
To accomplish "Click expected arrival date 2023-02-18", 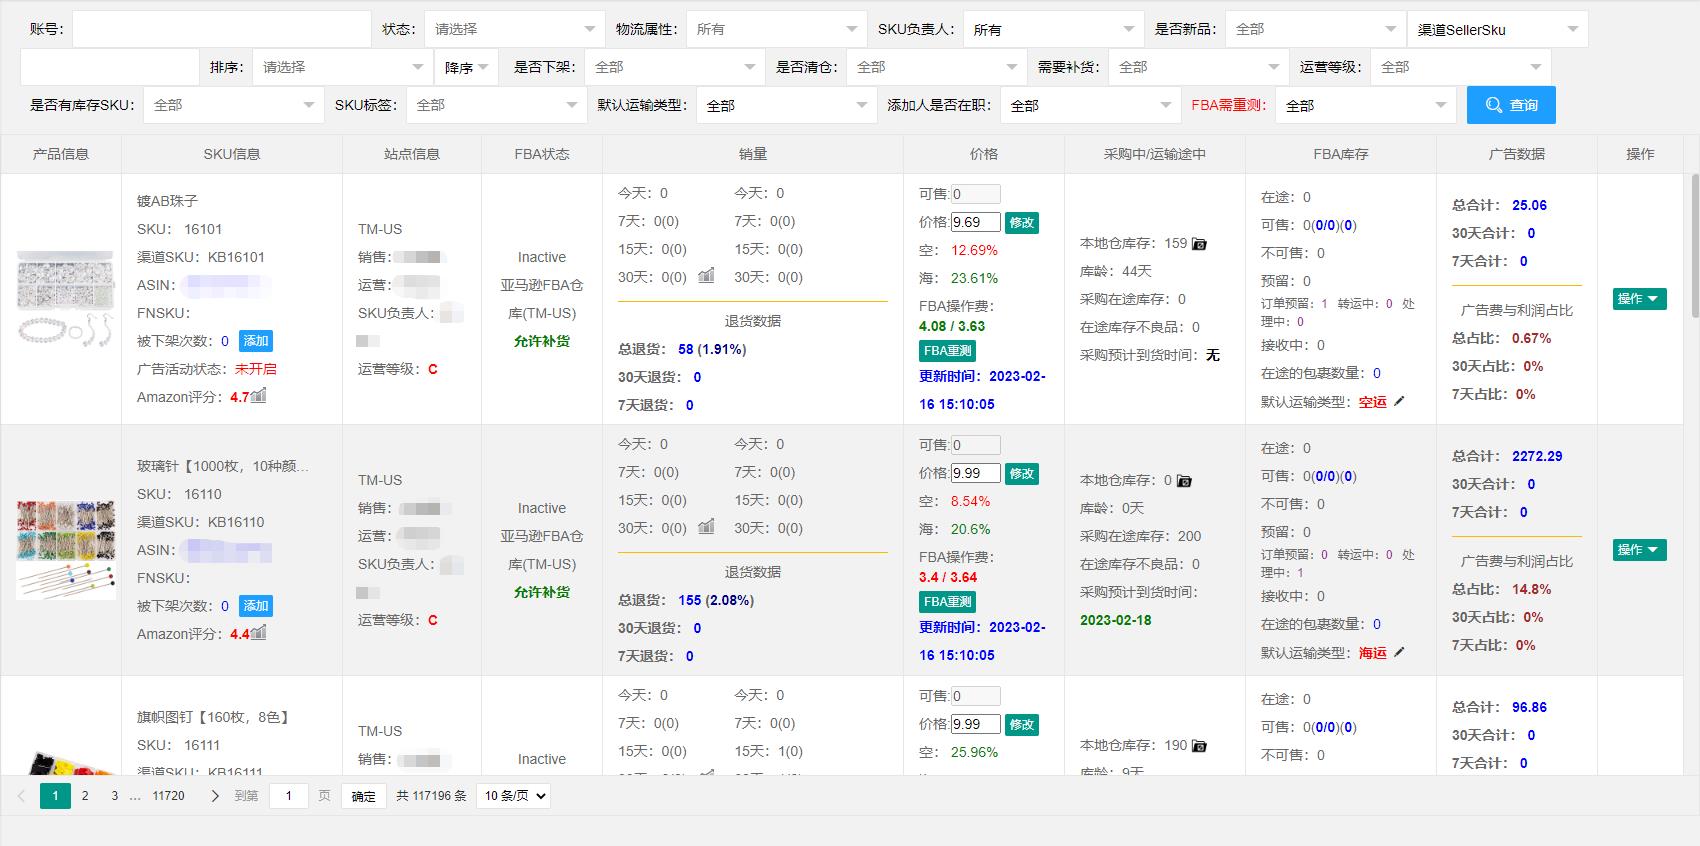I will [x=1115, y=620].
